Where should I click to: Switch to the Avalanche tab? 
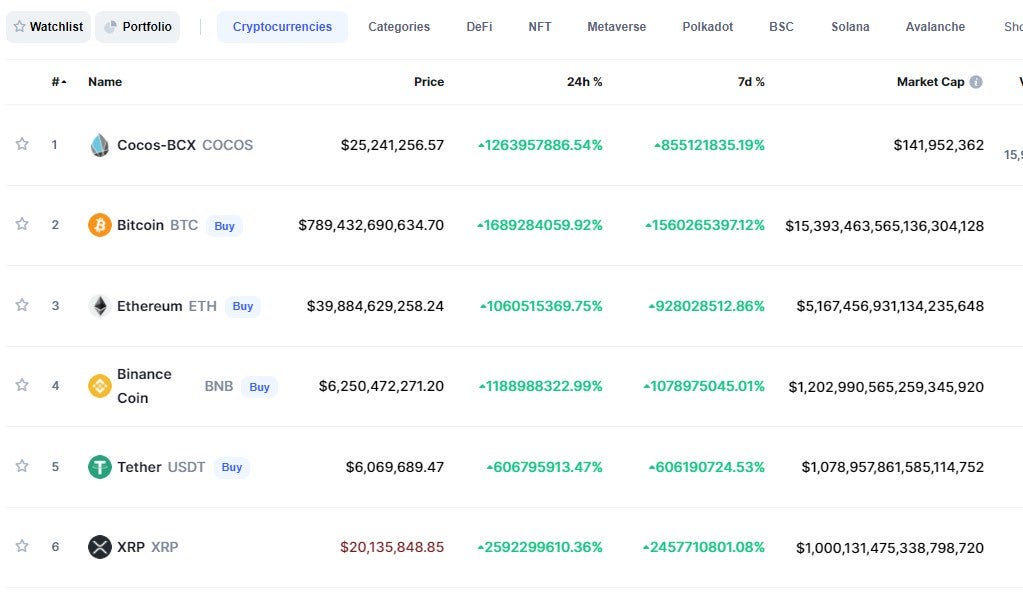(935, 27)
